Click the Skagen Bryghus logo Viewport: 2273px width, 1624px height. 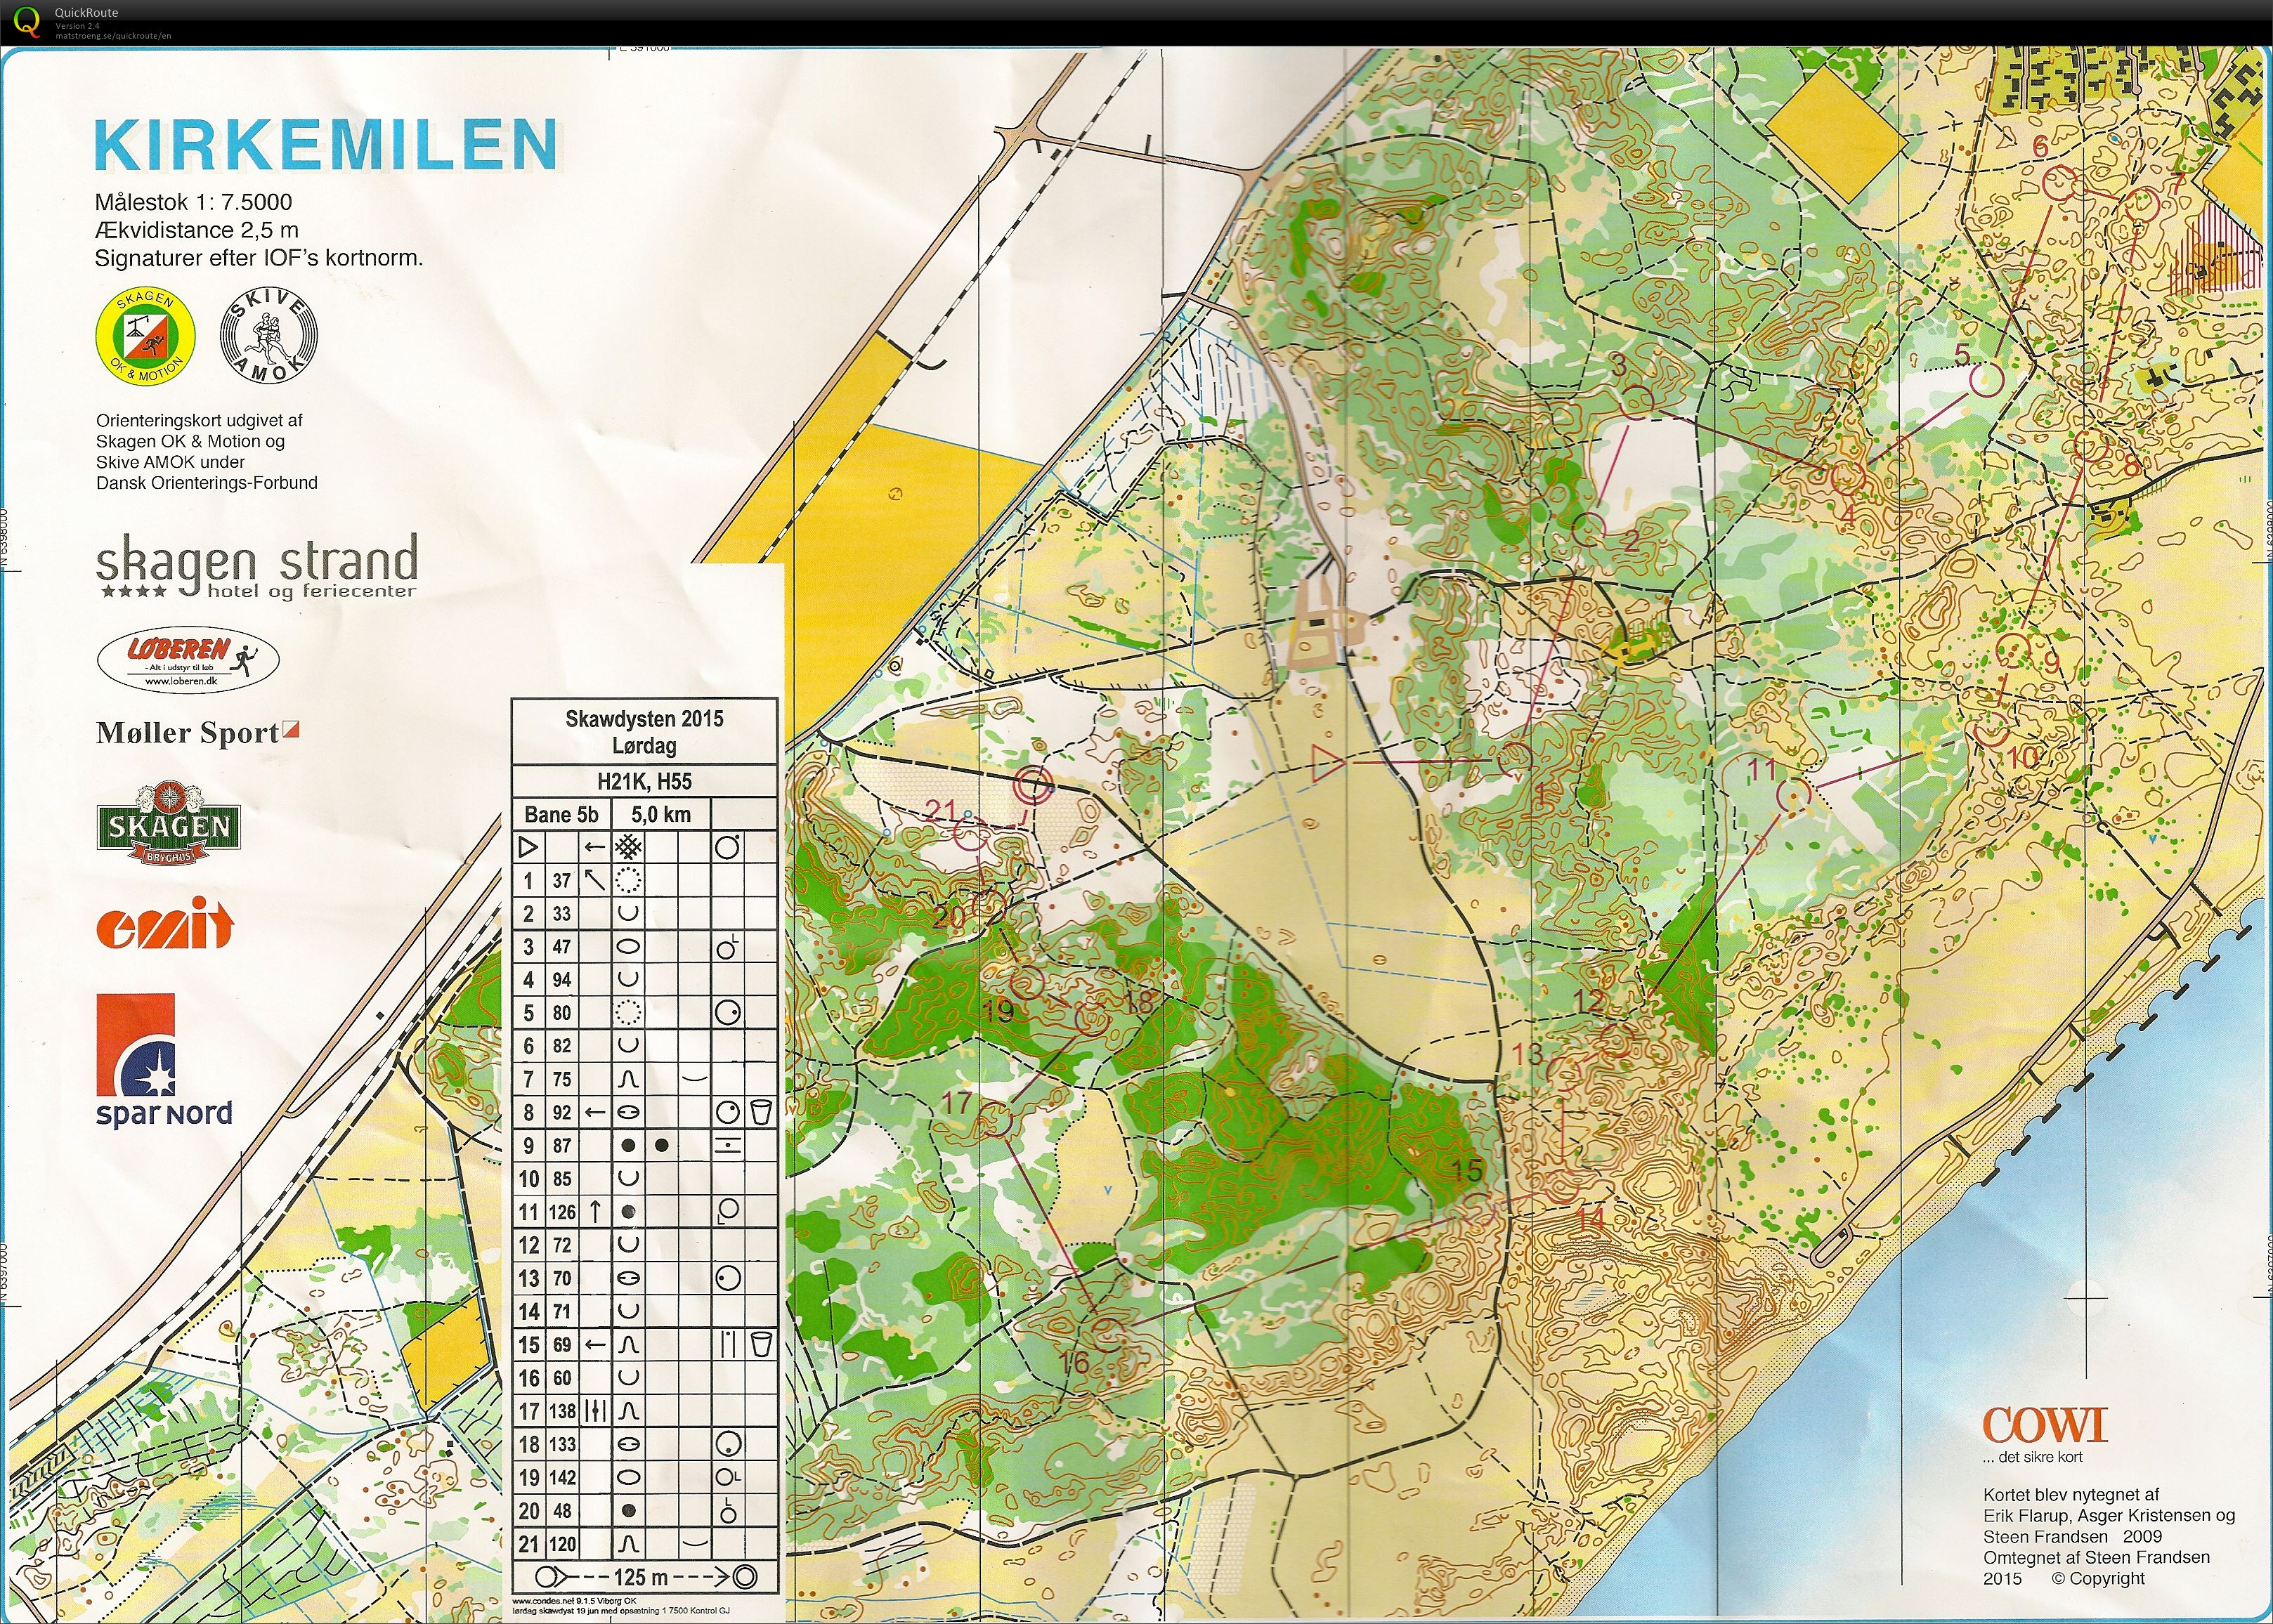point(169,823)
